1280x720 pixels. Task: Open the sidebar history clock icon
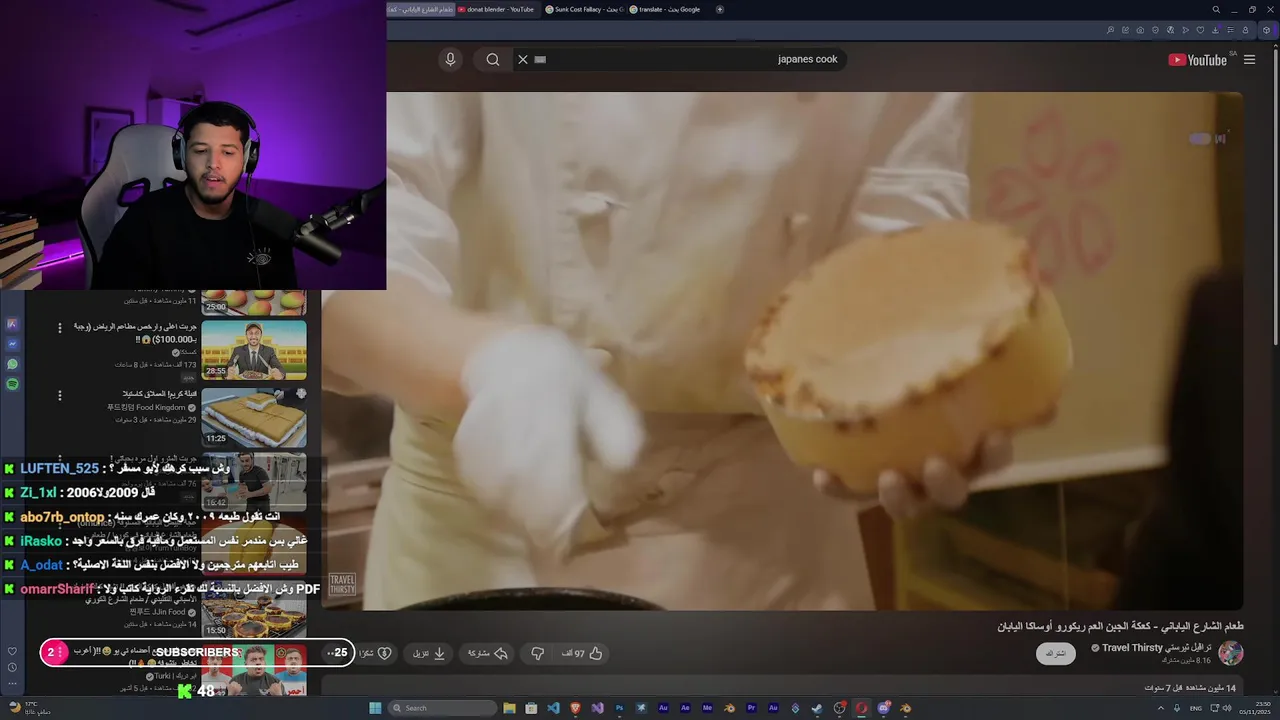point(12,667)
